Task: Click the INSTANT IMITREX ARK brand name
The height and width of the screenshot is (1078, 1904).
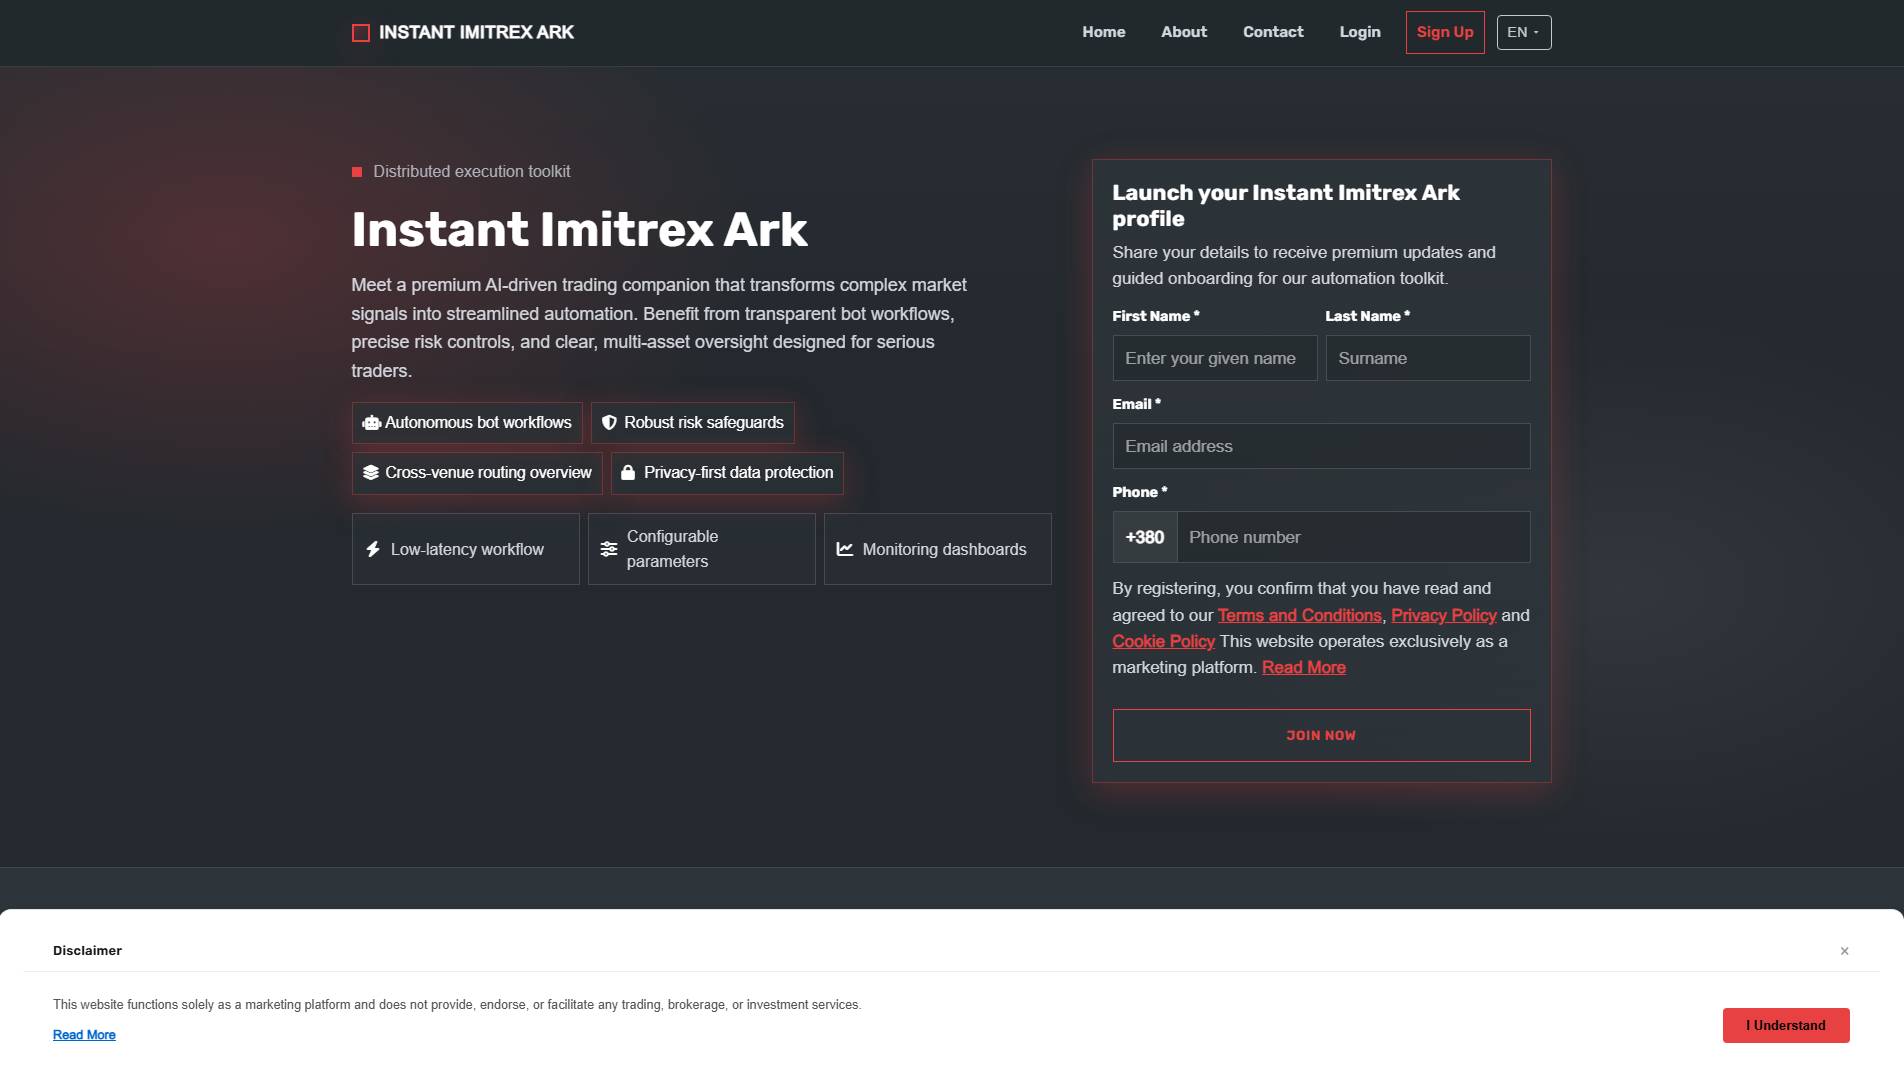Action: coord(476,33)
